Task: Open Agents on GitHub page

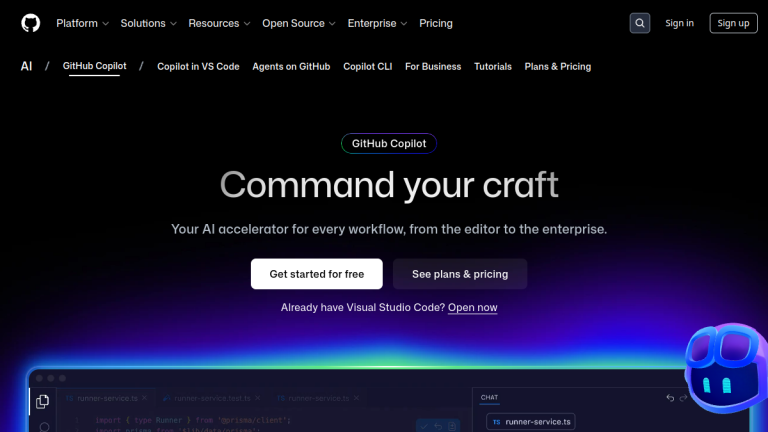Action: pos(291,67)
